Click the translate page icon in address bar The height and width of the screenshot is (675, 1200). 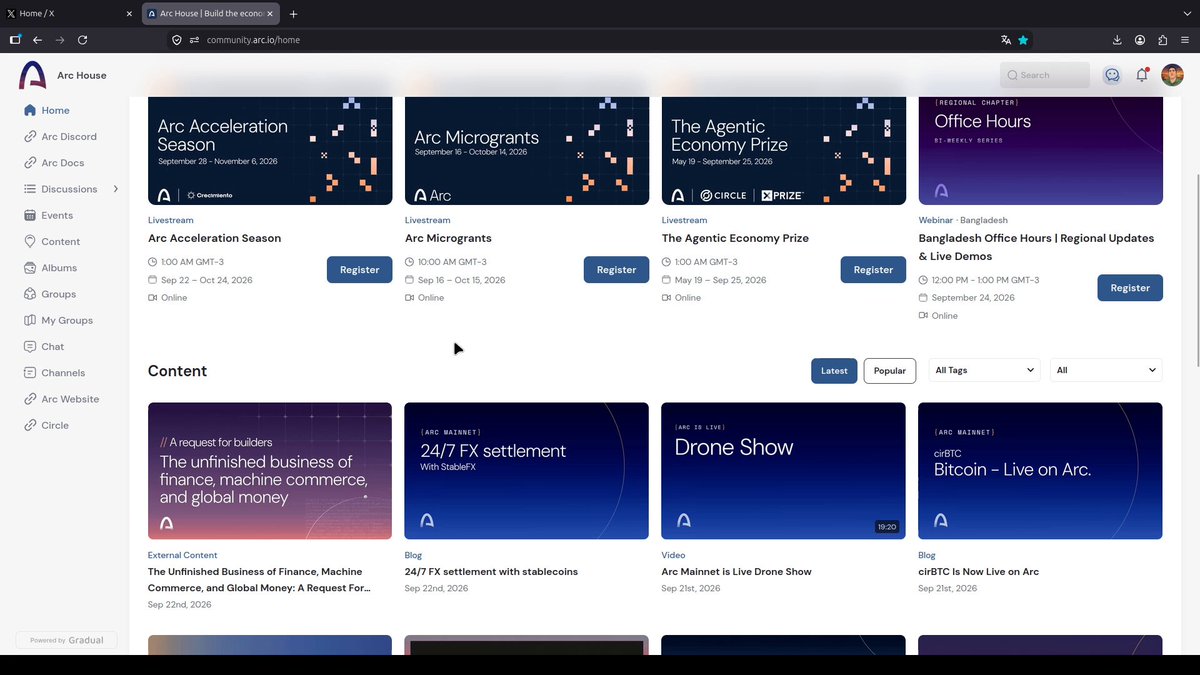(1006, 40)
